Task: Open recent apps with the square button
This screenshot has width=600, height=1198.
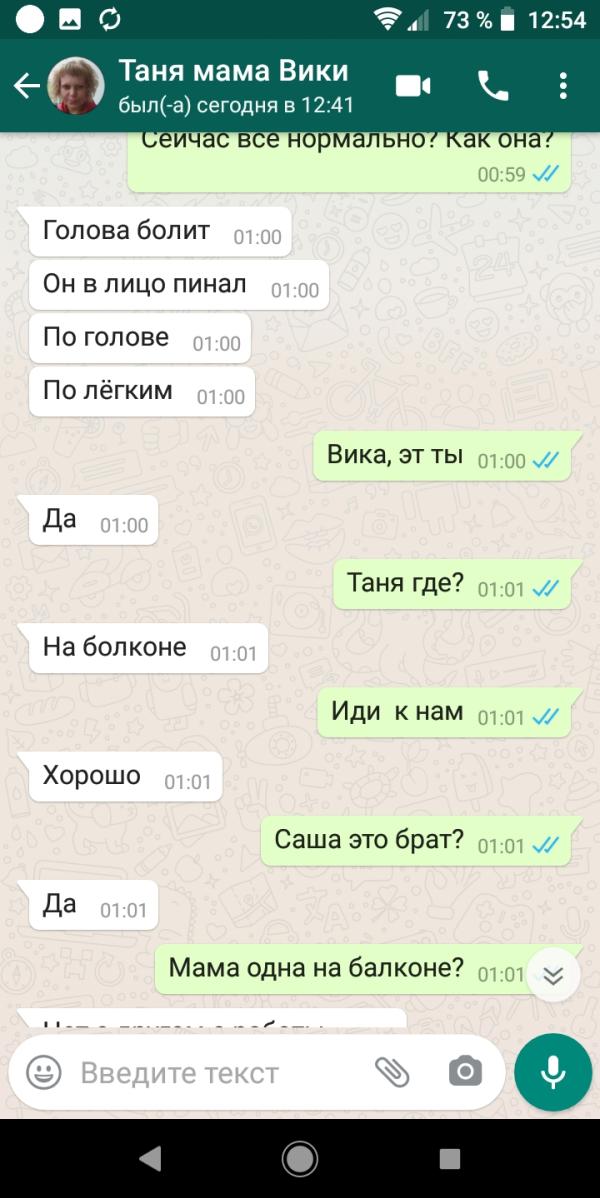Action: click(x=449, y=1159)
